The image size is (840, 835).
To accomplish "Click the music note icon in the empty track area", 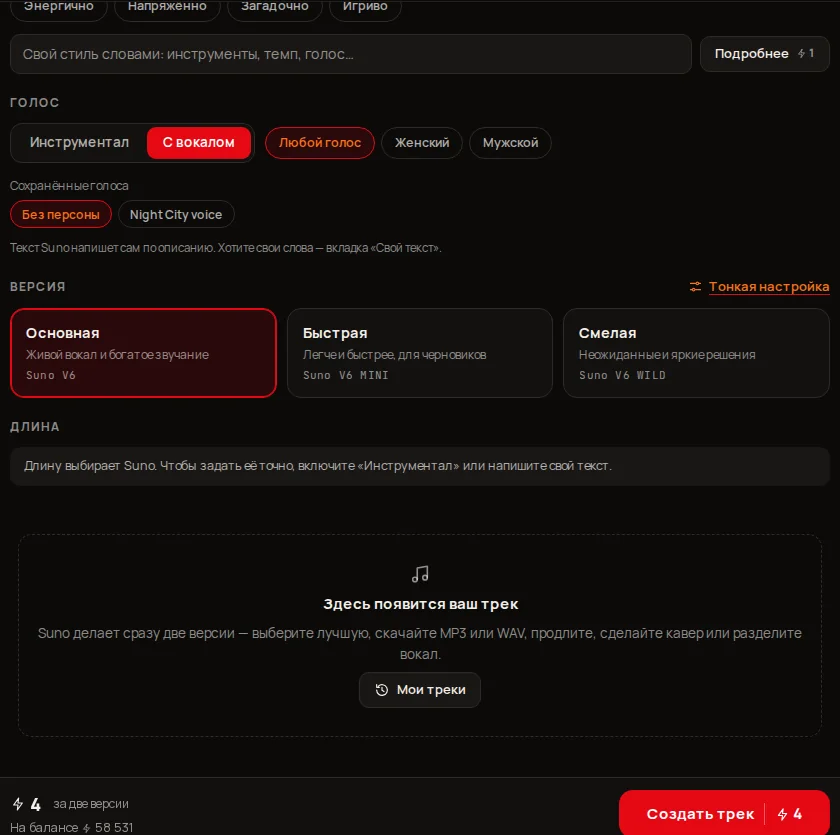I will pos(420,574).
